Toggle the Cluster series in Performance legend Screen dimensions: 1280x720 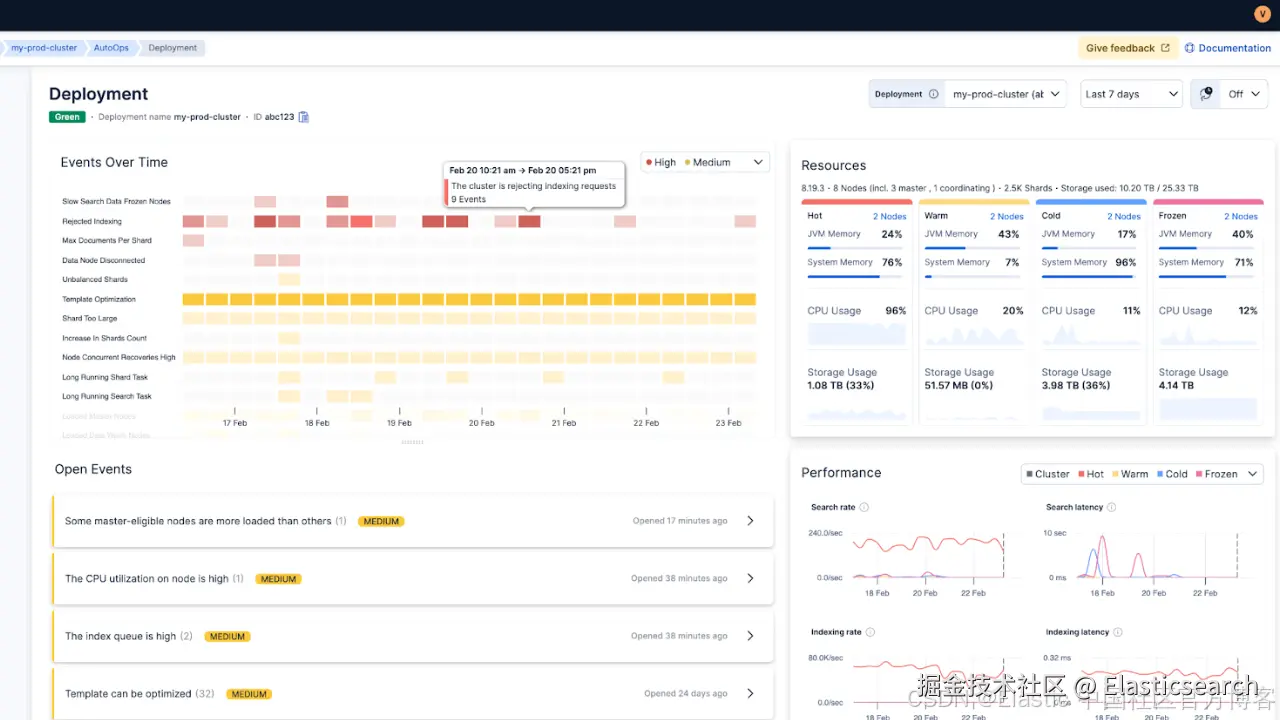[x=1048, y=474]
